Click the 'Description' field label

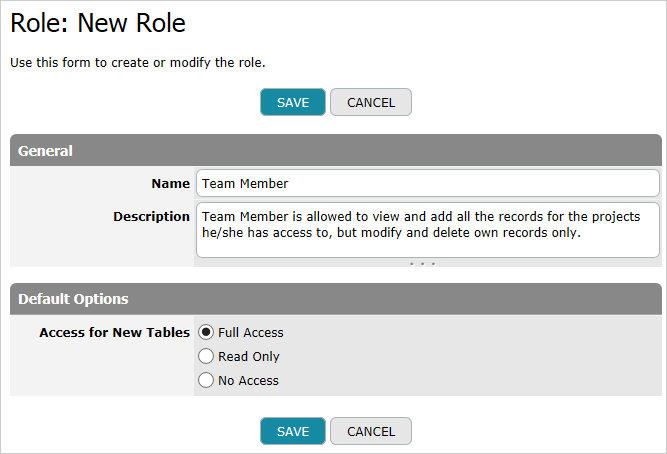pyautogui.click(x=151, y=217)
